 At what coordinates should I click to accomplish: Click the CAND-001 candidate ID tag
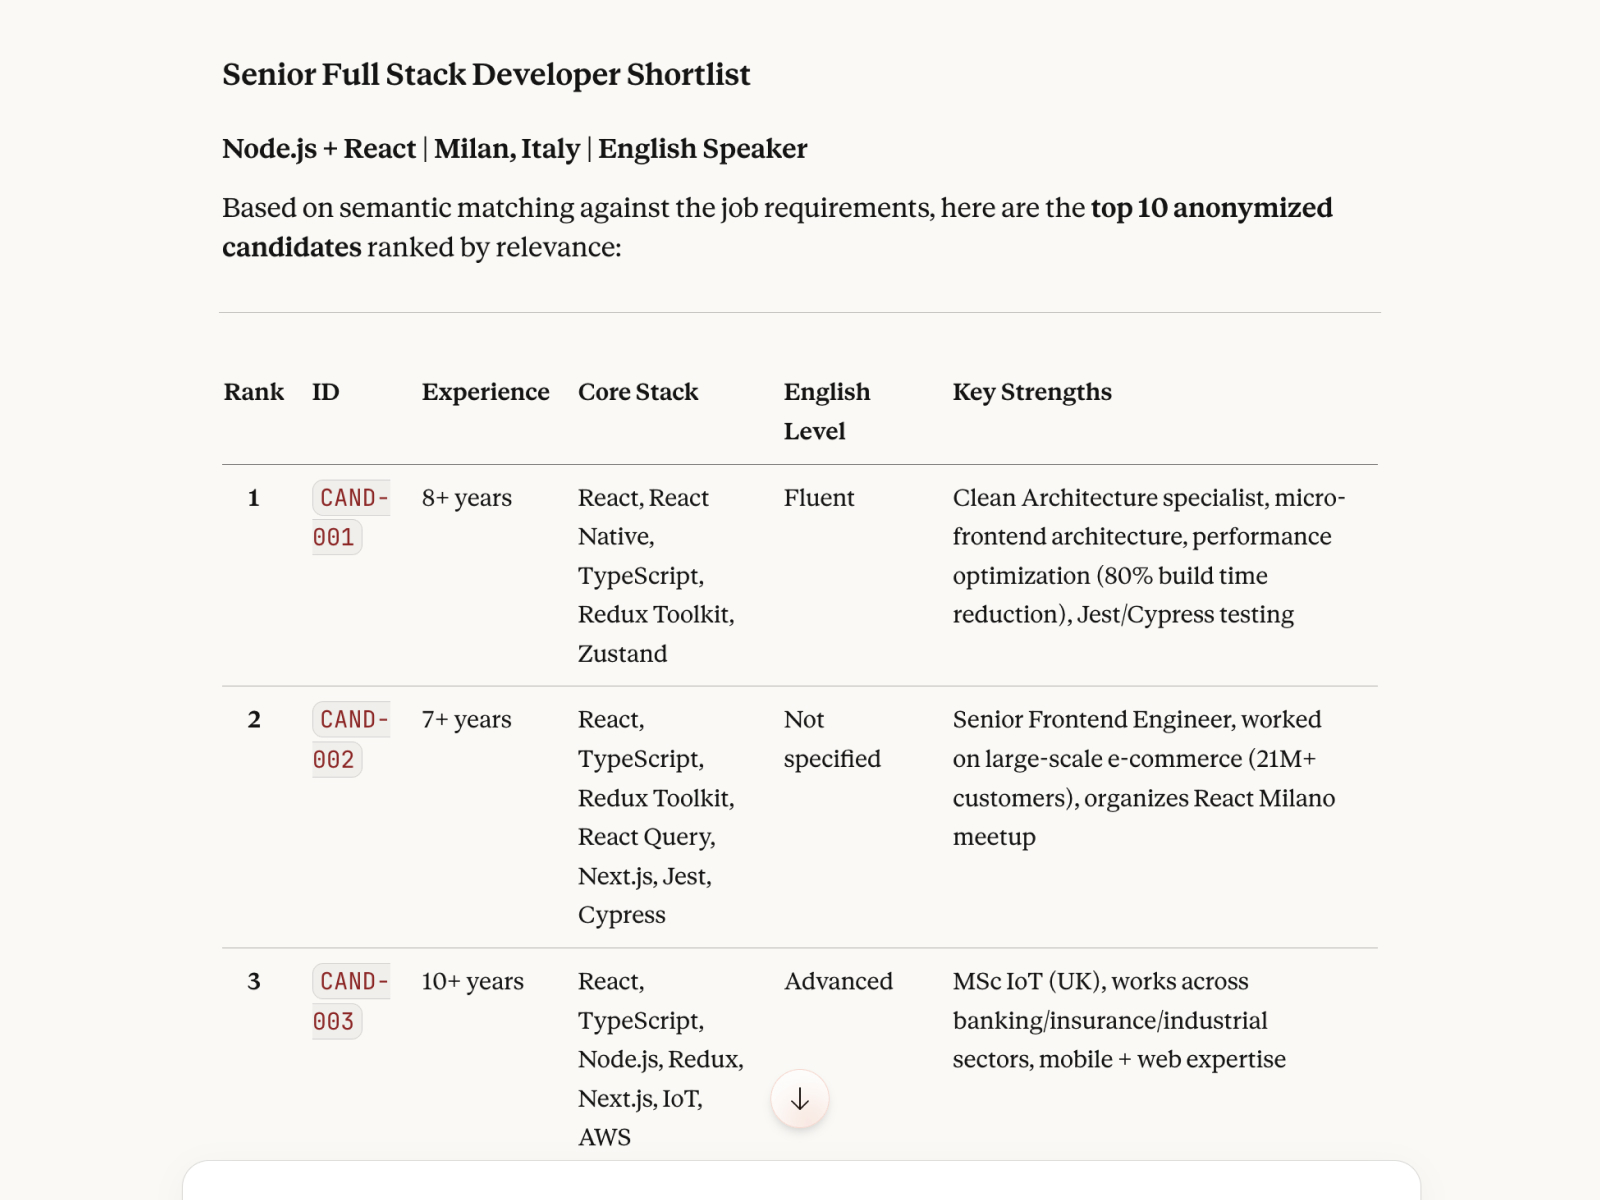coord(349,517)
